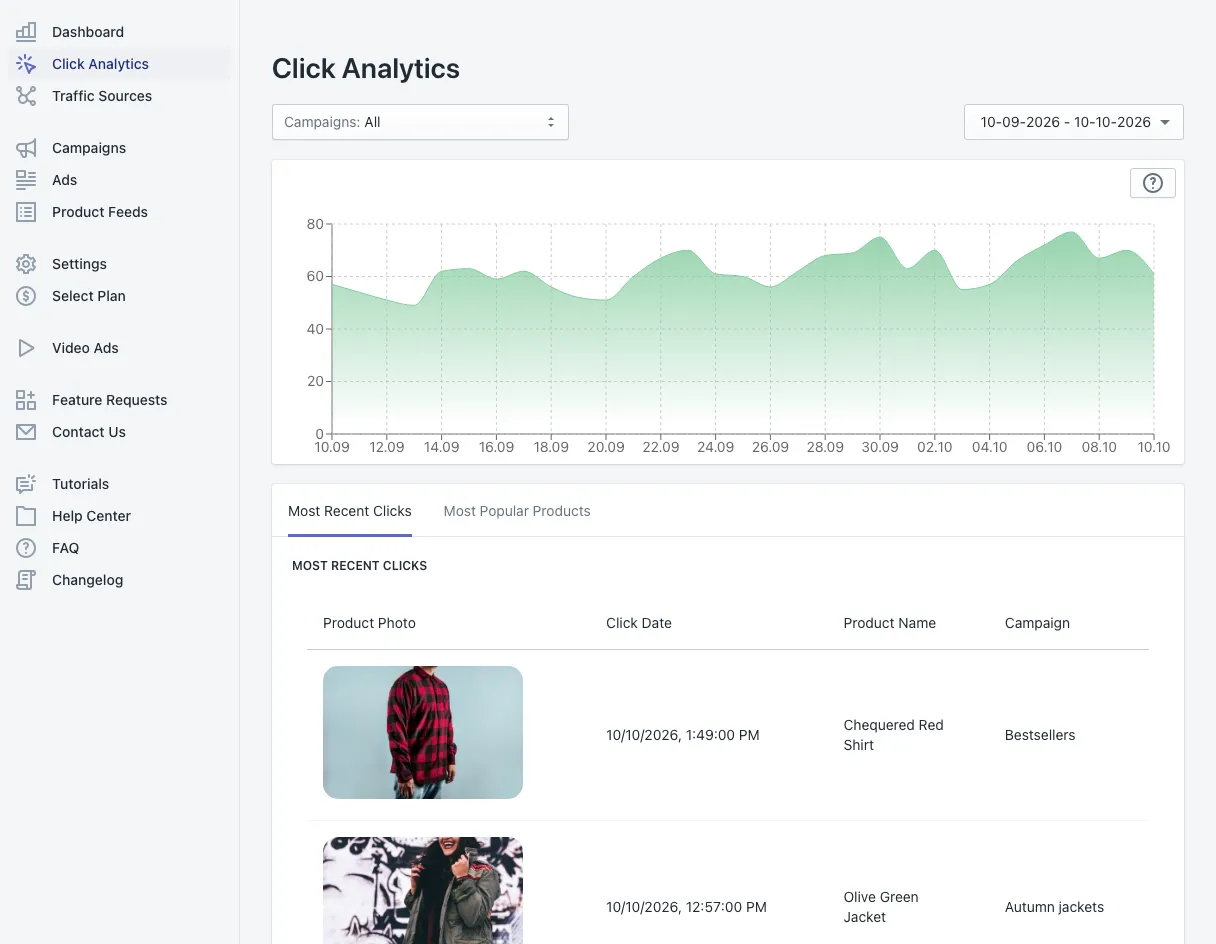Open the Tutorials link
This screenshot has width=1216, height=944.
point(81,484)
